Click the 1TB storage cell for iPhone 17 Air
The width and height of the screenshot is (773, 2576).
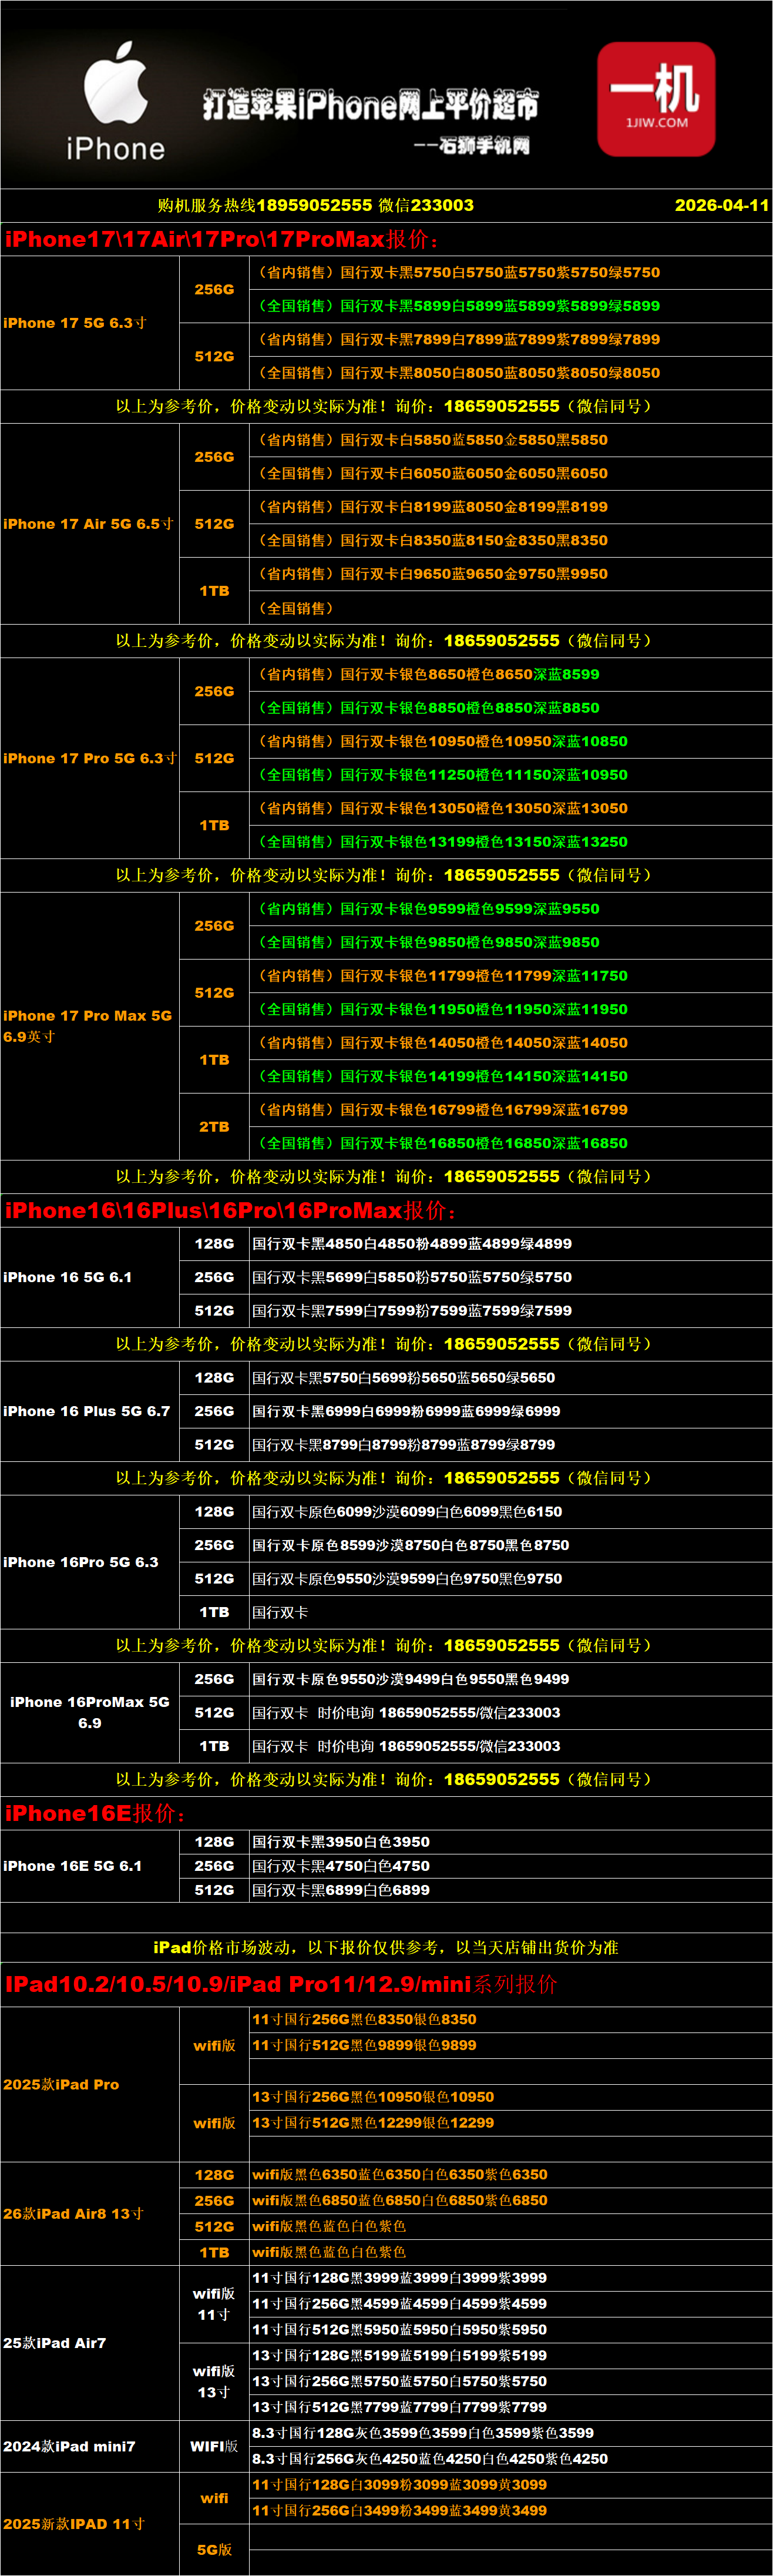214,591
